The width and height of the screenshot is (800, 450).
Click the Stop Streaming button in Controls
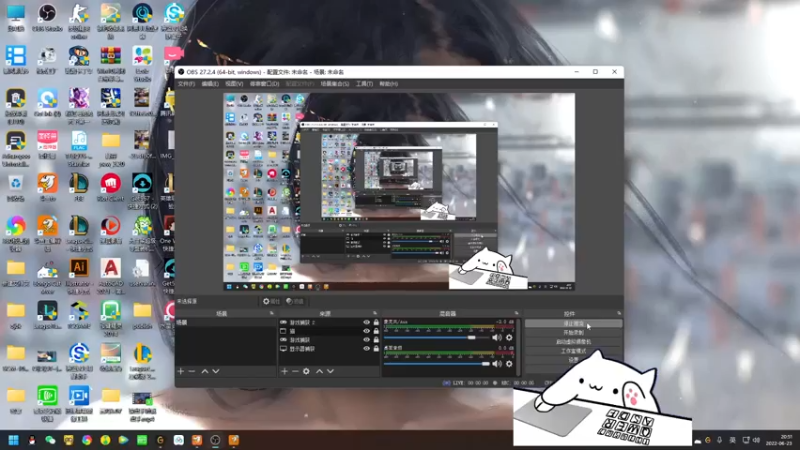point(573,323)
